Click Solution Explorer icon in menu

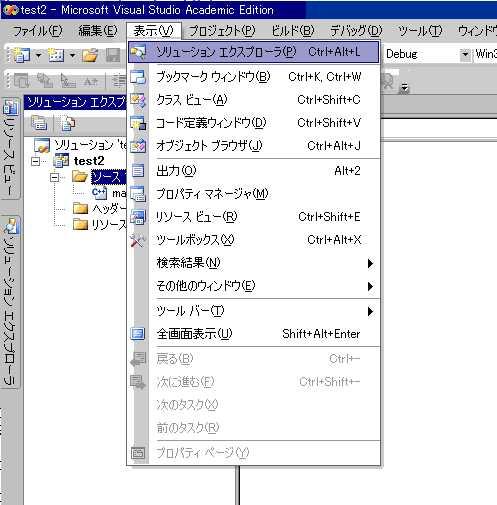[138, 52]
